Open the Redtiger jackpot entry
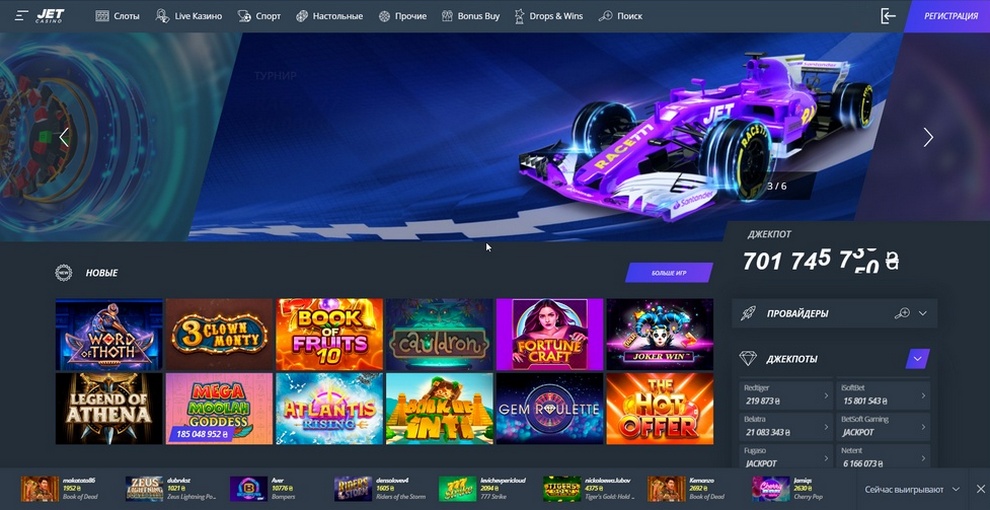The image size is (990, 510). click(x=786, y=394)
